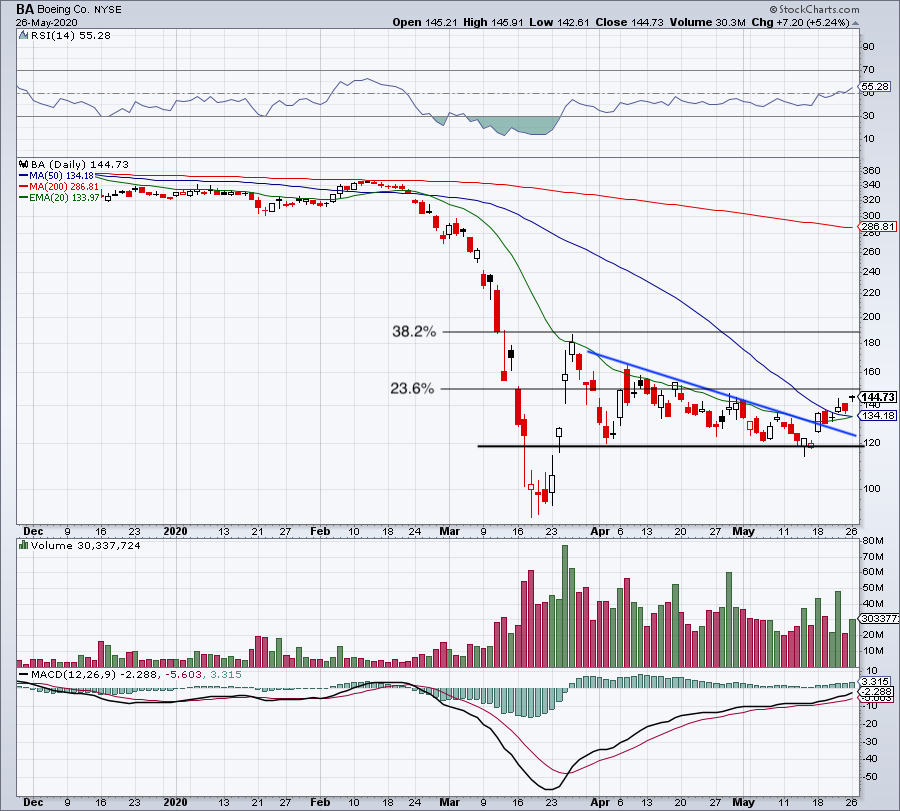Screen dimensions: 900x811
Task: Click the 23.6% Fibonacci retracement label
Action: 412,389
